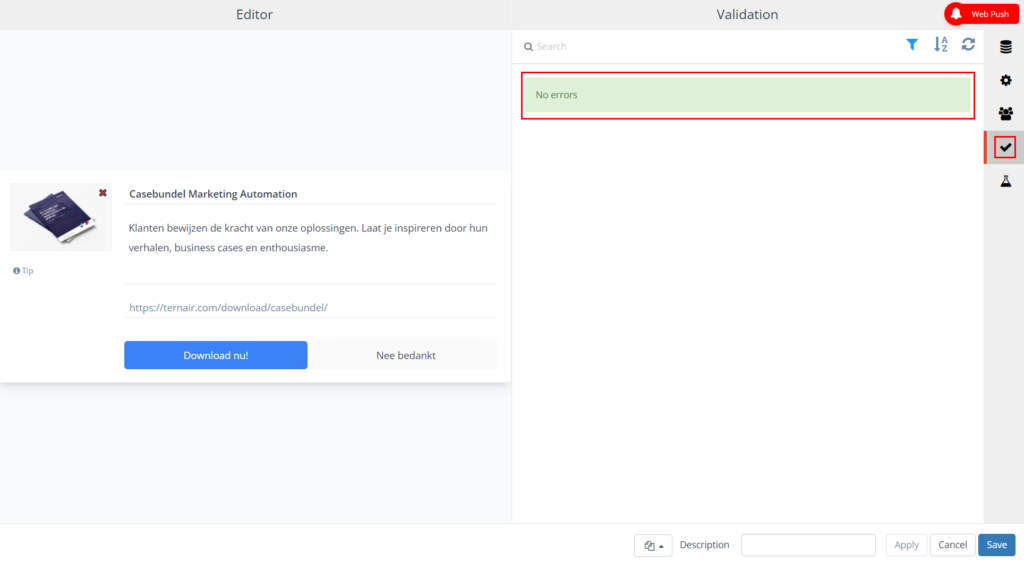This screenshot has width=1024, height=562.
Task: Click the Download nu! button
Action: (x=215, y=355)
